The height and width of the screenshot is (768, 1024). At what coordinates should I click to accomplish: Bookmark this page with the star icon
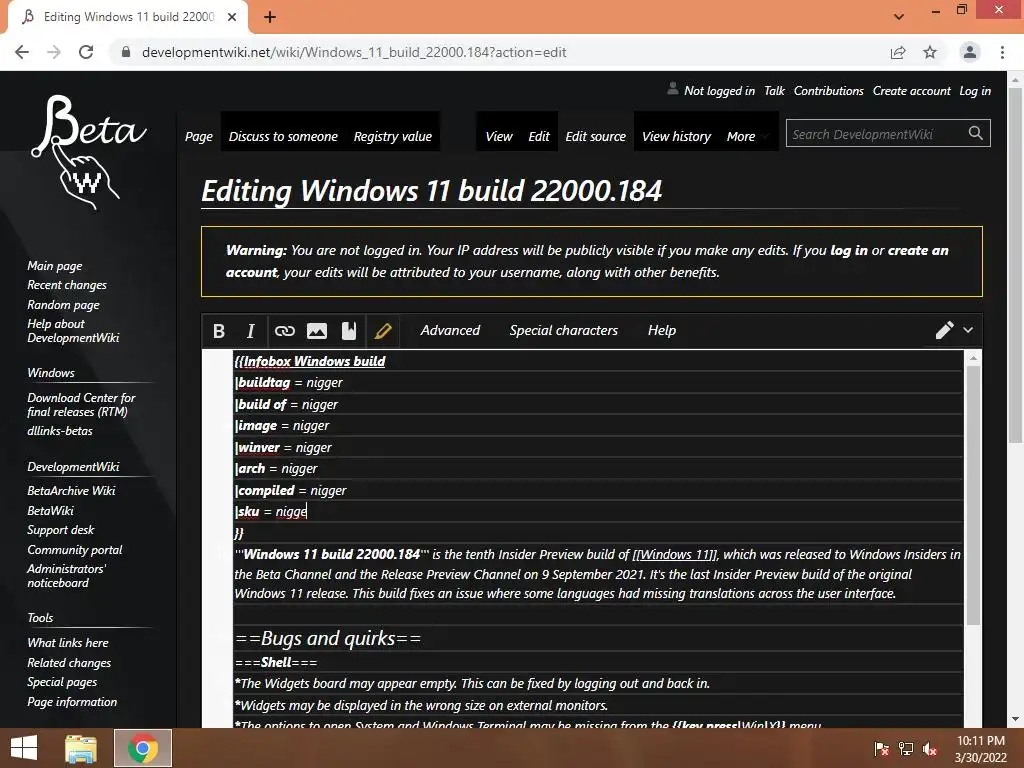click(930, 52)
